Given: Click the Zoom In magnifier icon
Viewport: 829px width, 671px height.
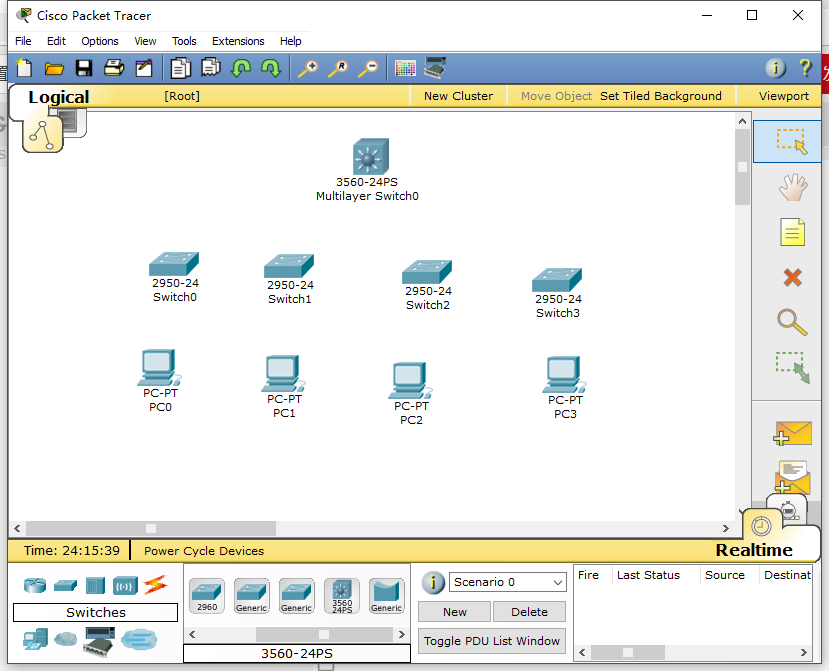Looking at the screenshot, I should 308,69.
